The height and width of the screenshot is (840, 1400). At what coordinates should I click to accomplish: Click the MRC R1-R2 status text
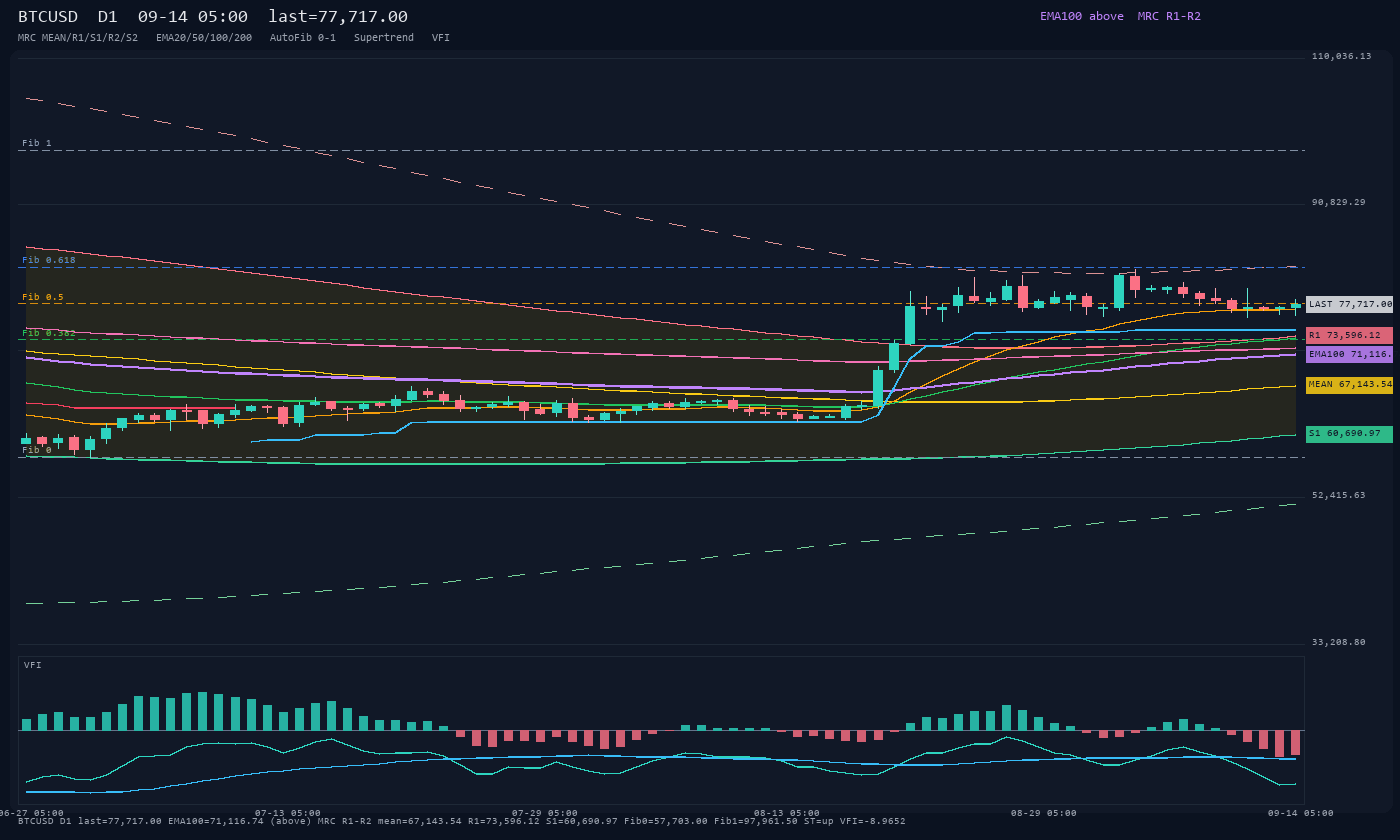(1169, 17)
